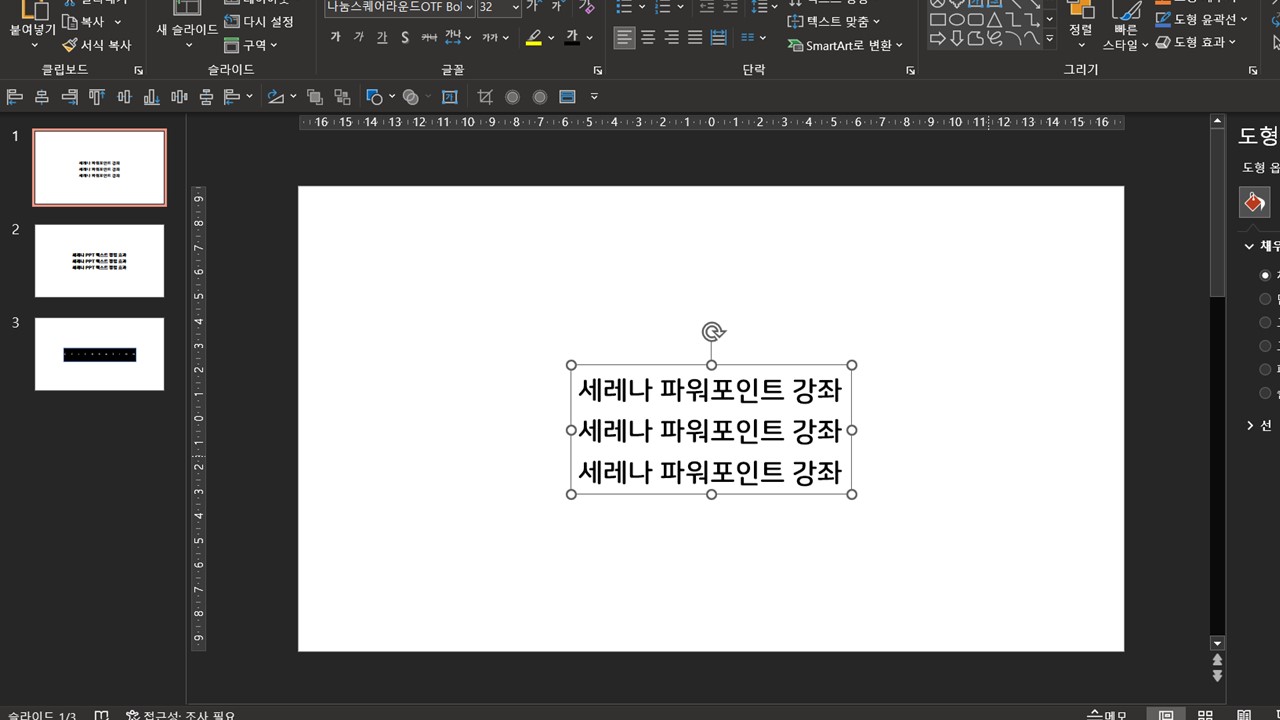Toggle bold formatting
This screenshot has height=720, width=1280.
pyautogui.click(x=335, y=37)
